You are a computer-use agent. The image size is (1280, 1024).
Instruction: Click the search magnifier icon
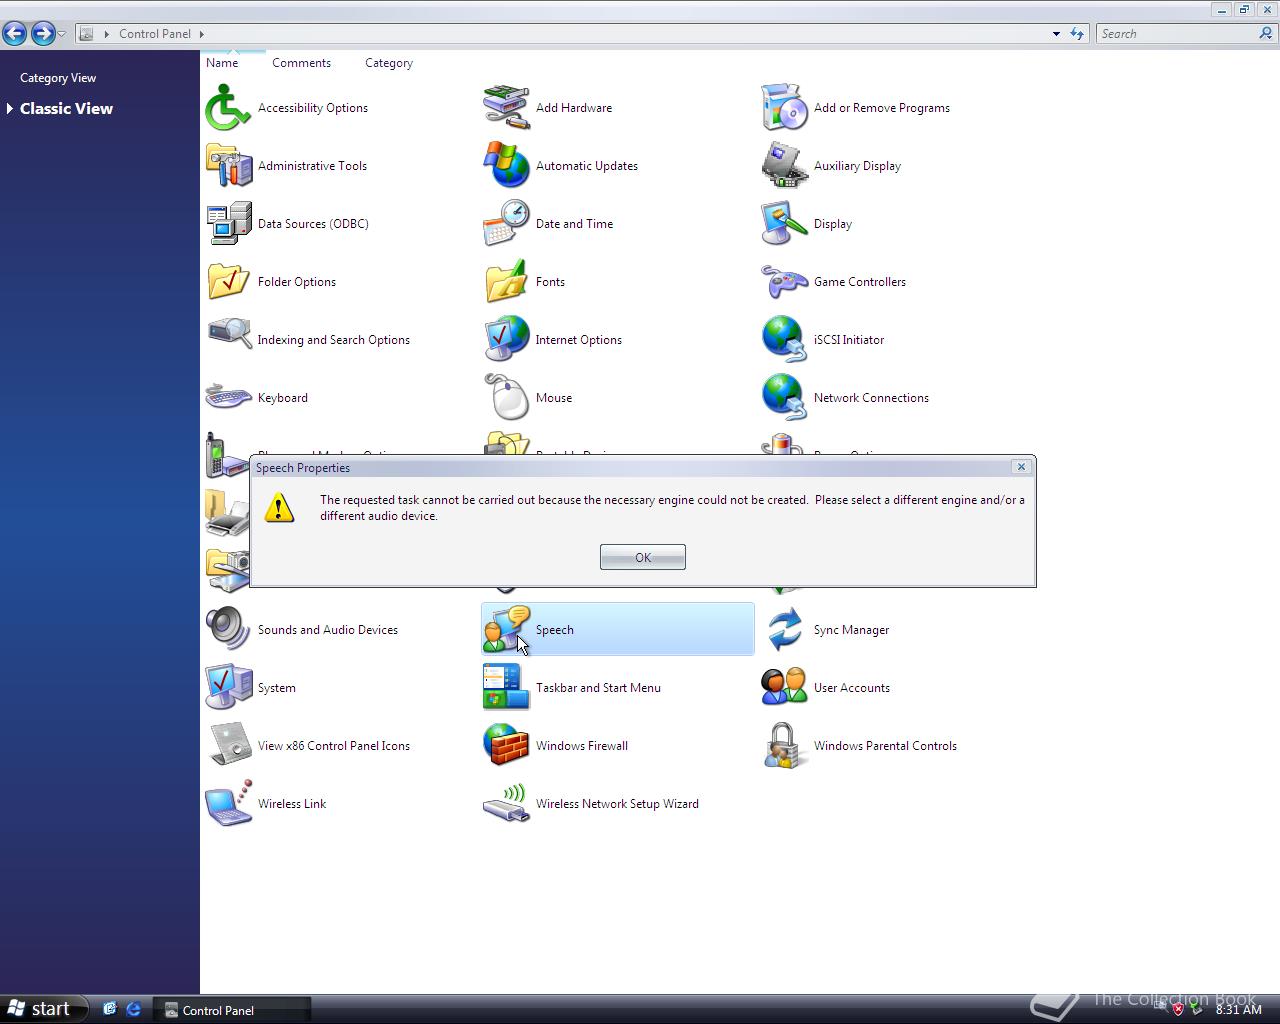point(1265,33)
